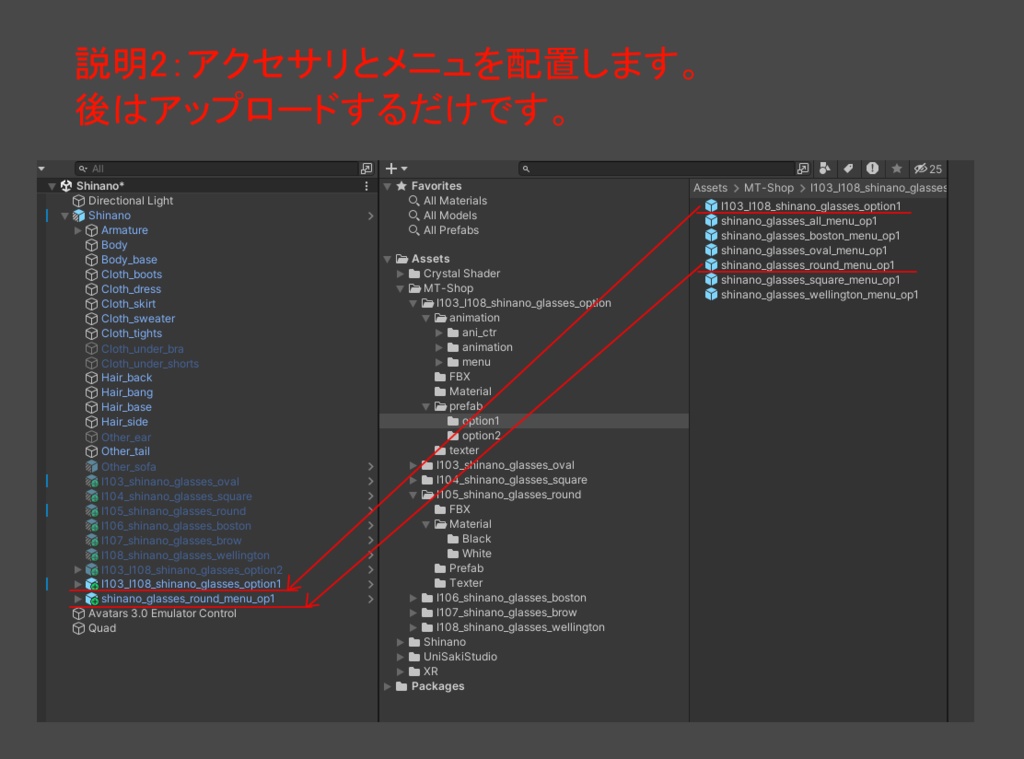Select I106_shinano_glasses_boston folder
The width and height of the screenshot is (1024, 759).
pos(504,598)
